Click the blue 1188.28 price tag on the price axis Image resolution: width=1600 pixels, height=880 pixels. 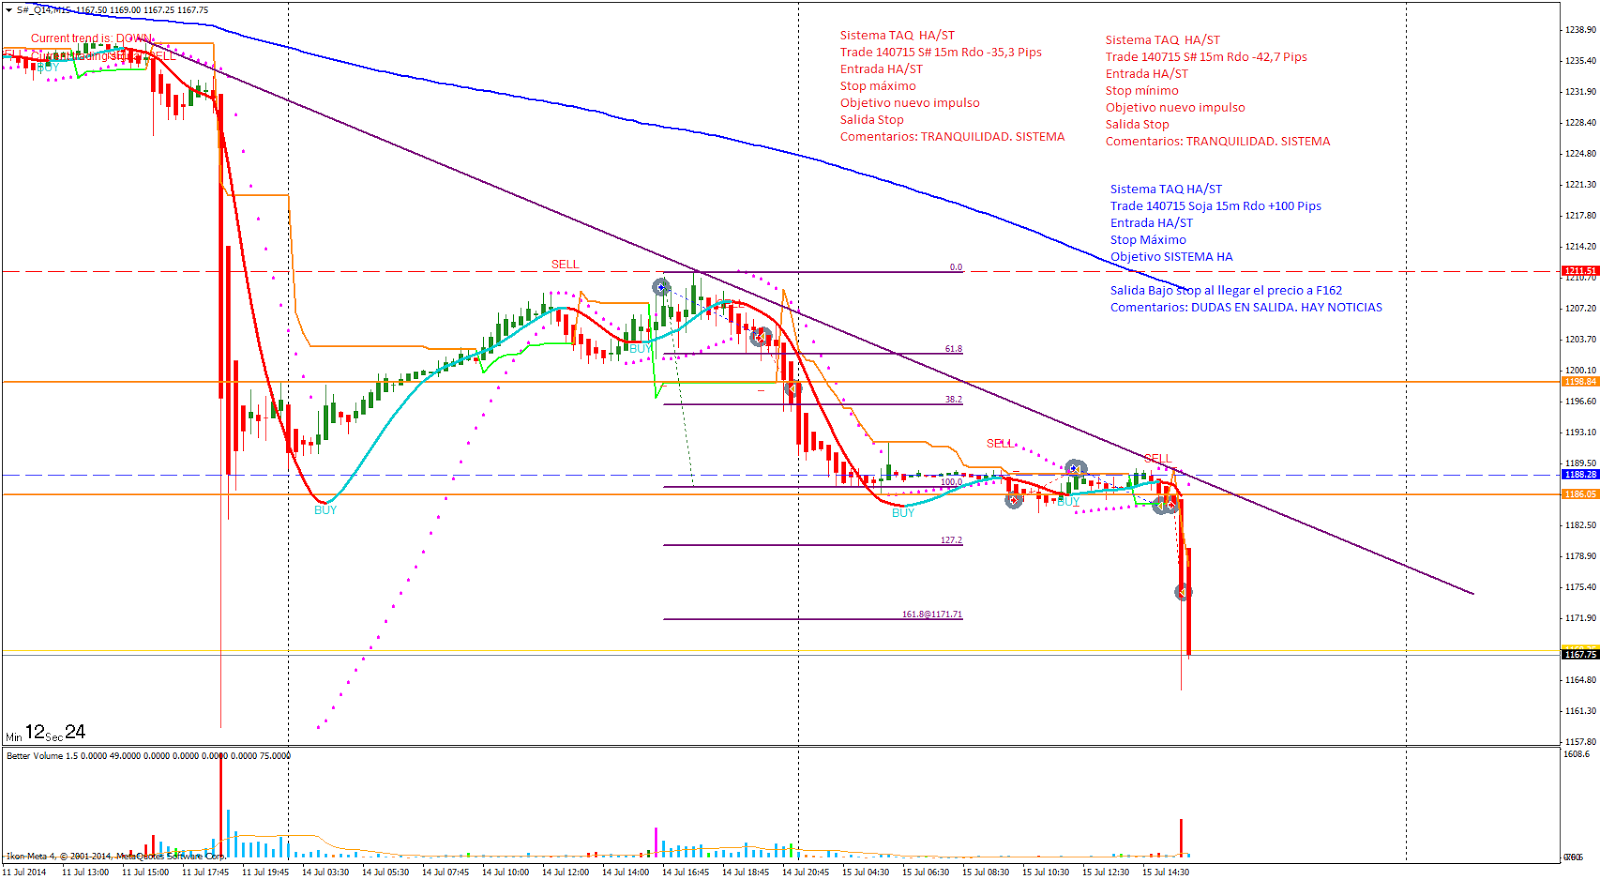pos(1580,475)
